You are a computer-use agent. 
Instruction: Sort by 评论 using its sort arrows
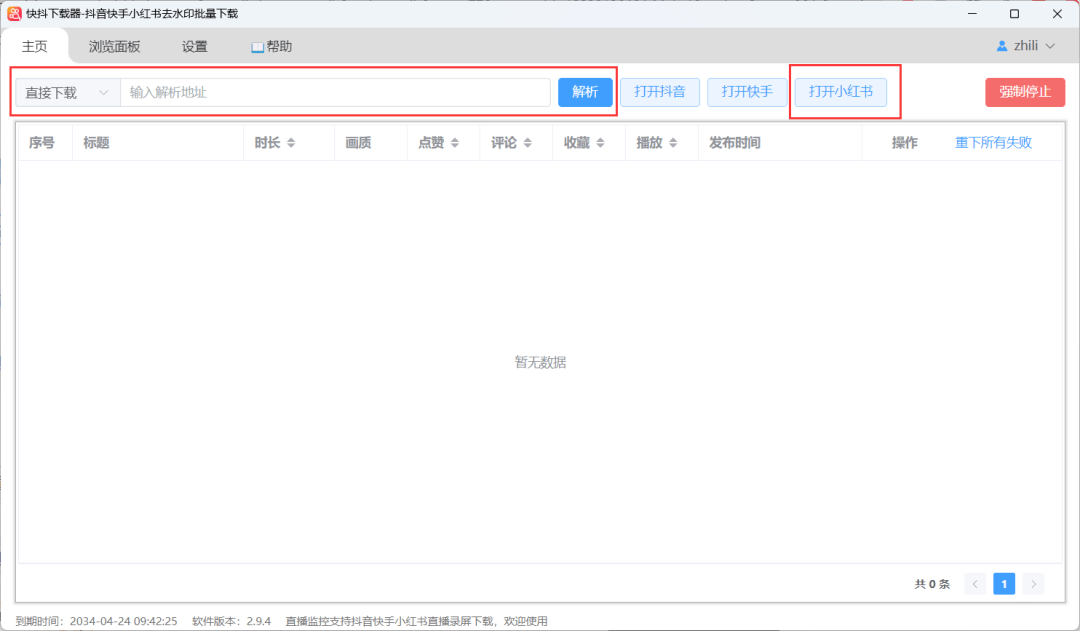(x=528, y=143)
